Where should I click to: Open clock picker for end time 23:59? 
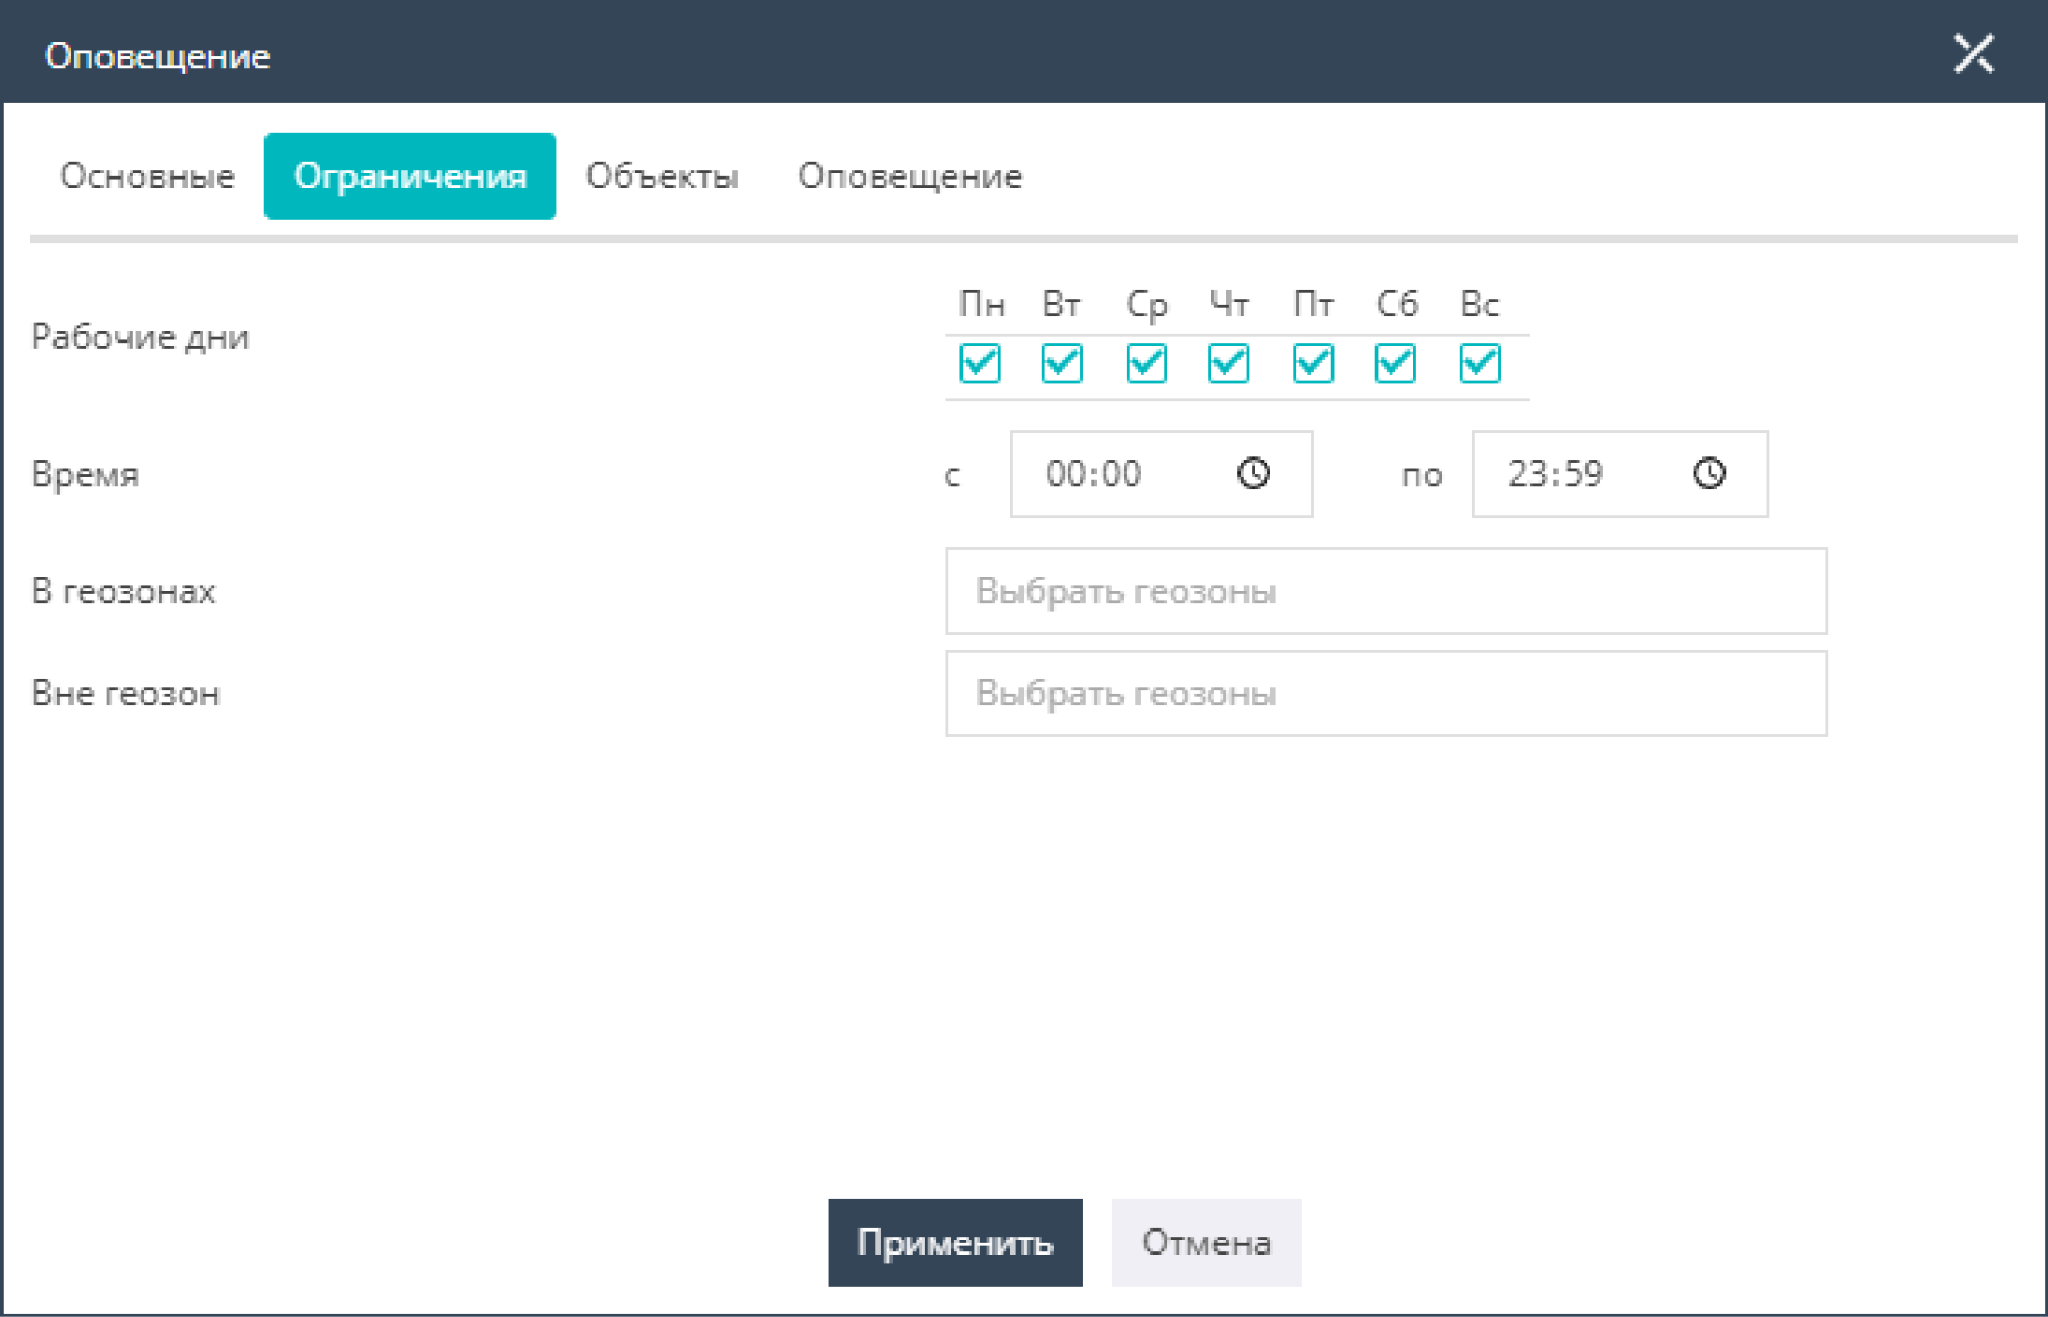(x=1709, y=473)
